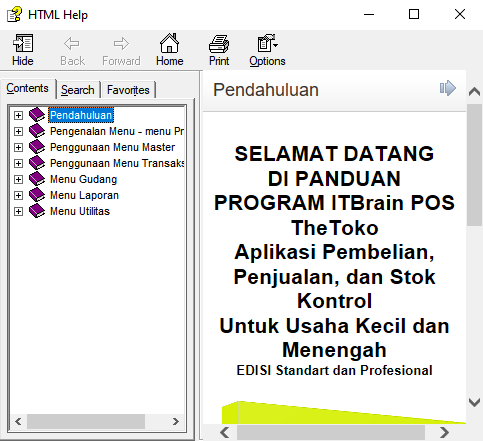The image size is (483, 441).
Task: Expand the Penggunaan Menu Transaksi node
Action: pyautogui.click(x=18, y=163)
